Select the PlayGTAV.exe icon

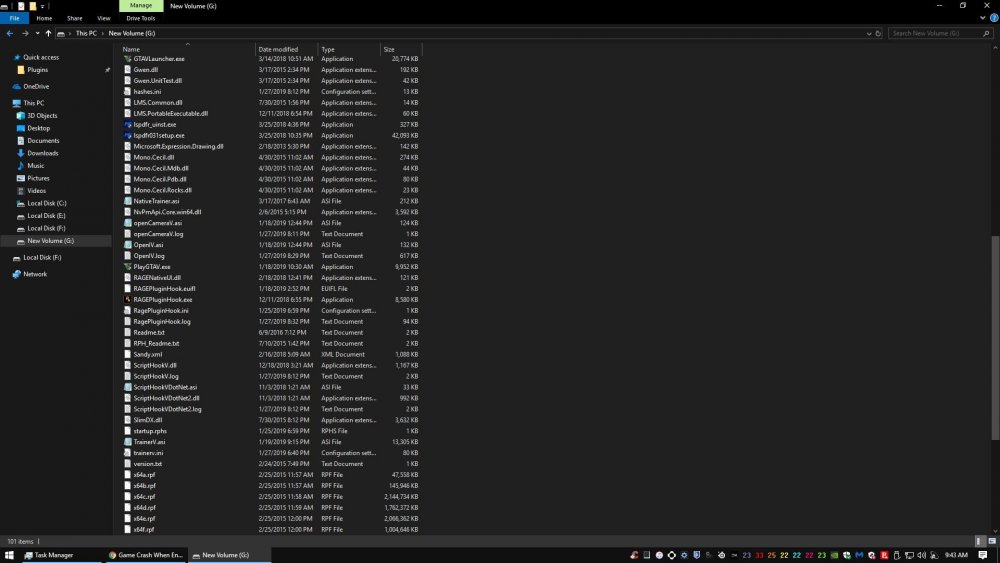128,267
